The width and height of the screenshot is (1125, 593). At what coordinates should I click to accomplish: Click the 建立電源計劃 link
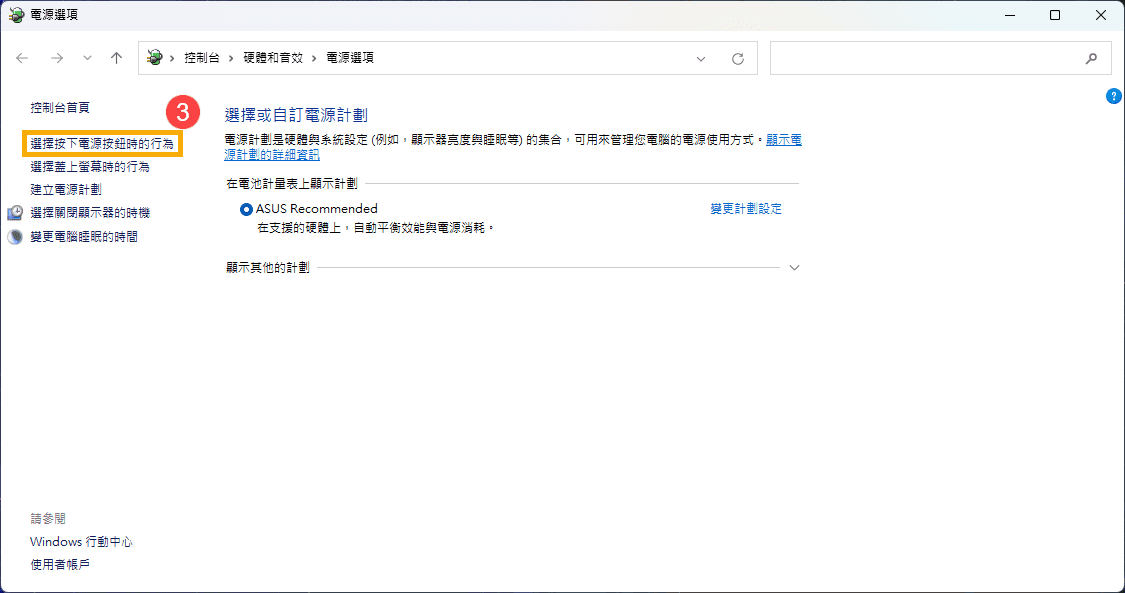[66, 189]
